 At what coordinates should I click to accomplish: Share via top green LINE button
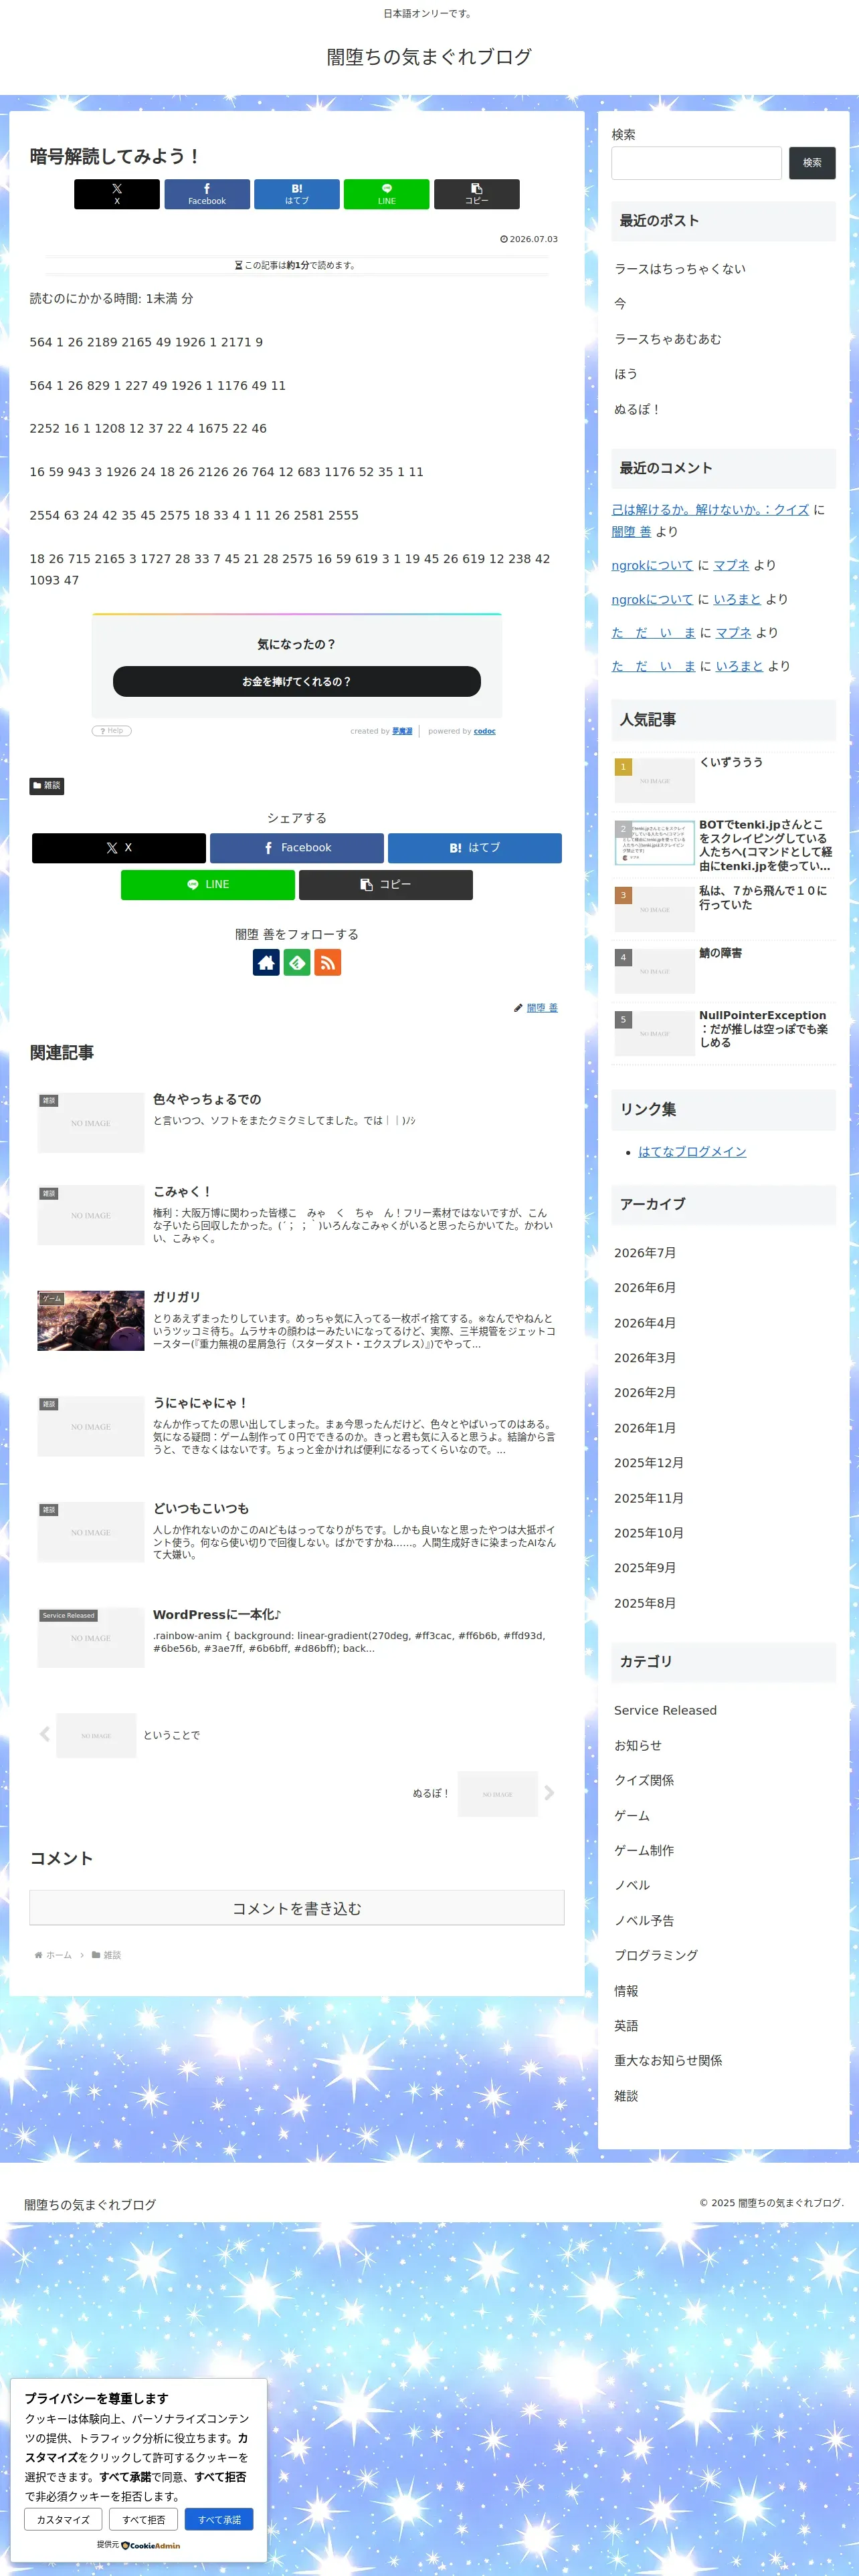[x=386, y=194]
